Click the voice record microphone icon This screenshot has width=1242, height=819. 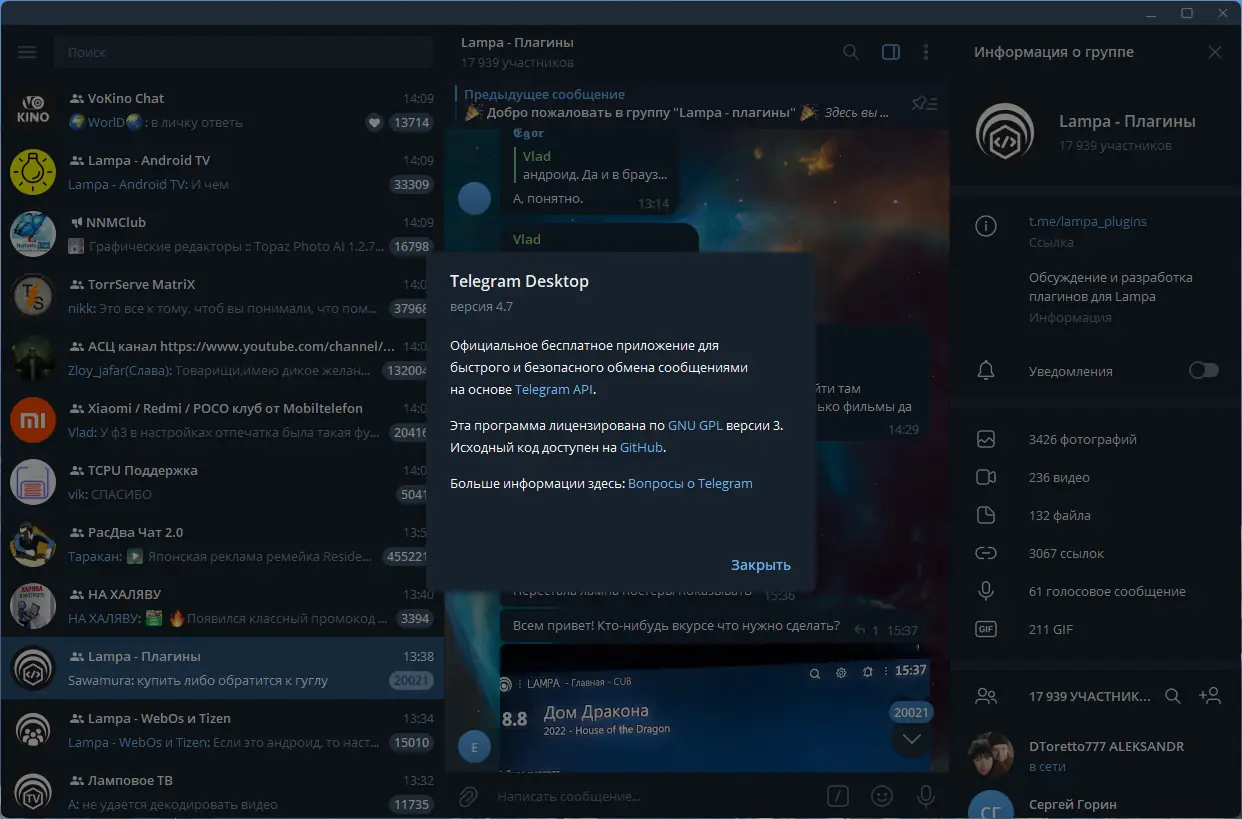pyautogui.click(x=926, y=796)
